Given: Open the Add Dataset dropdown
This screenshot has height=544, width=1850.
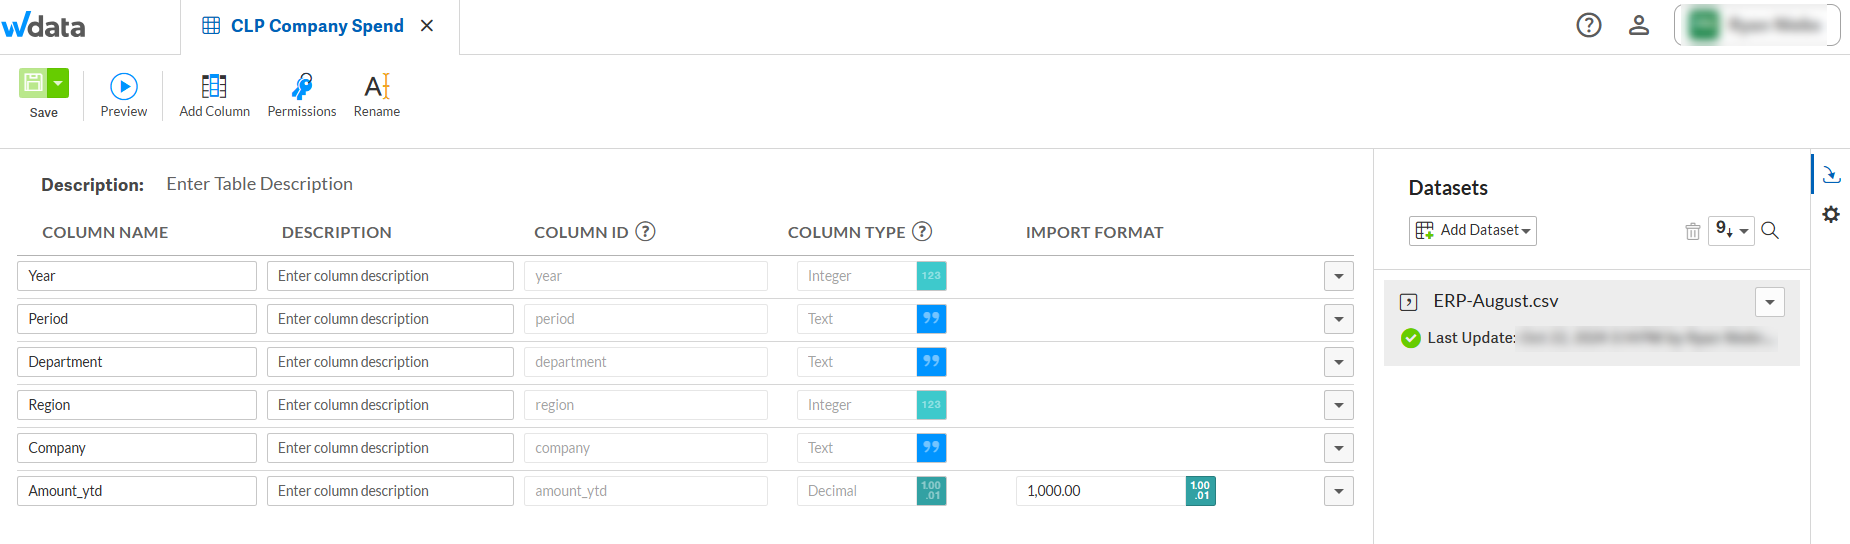Looking at the screenshot, I should (1473, 231).
